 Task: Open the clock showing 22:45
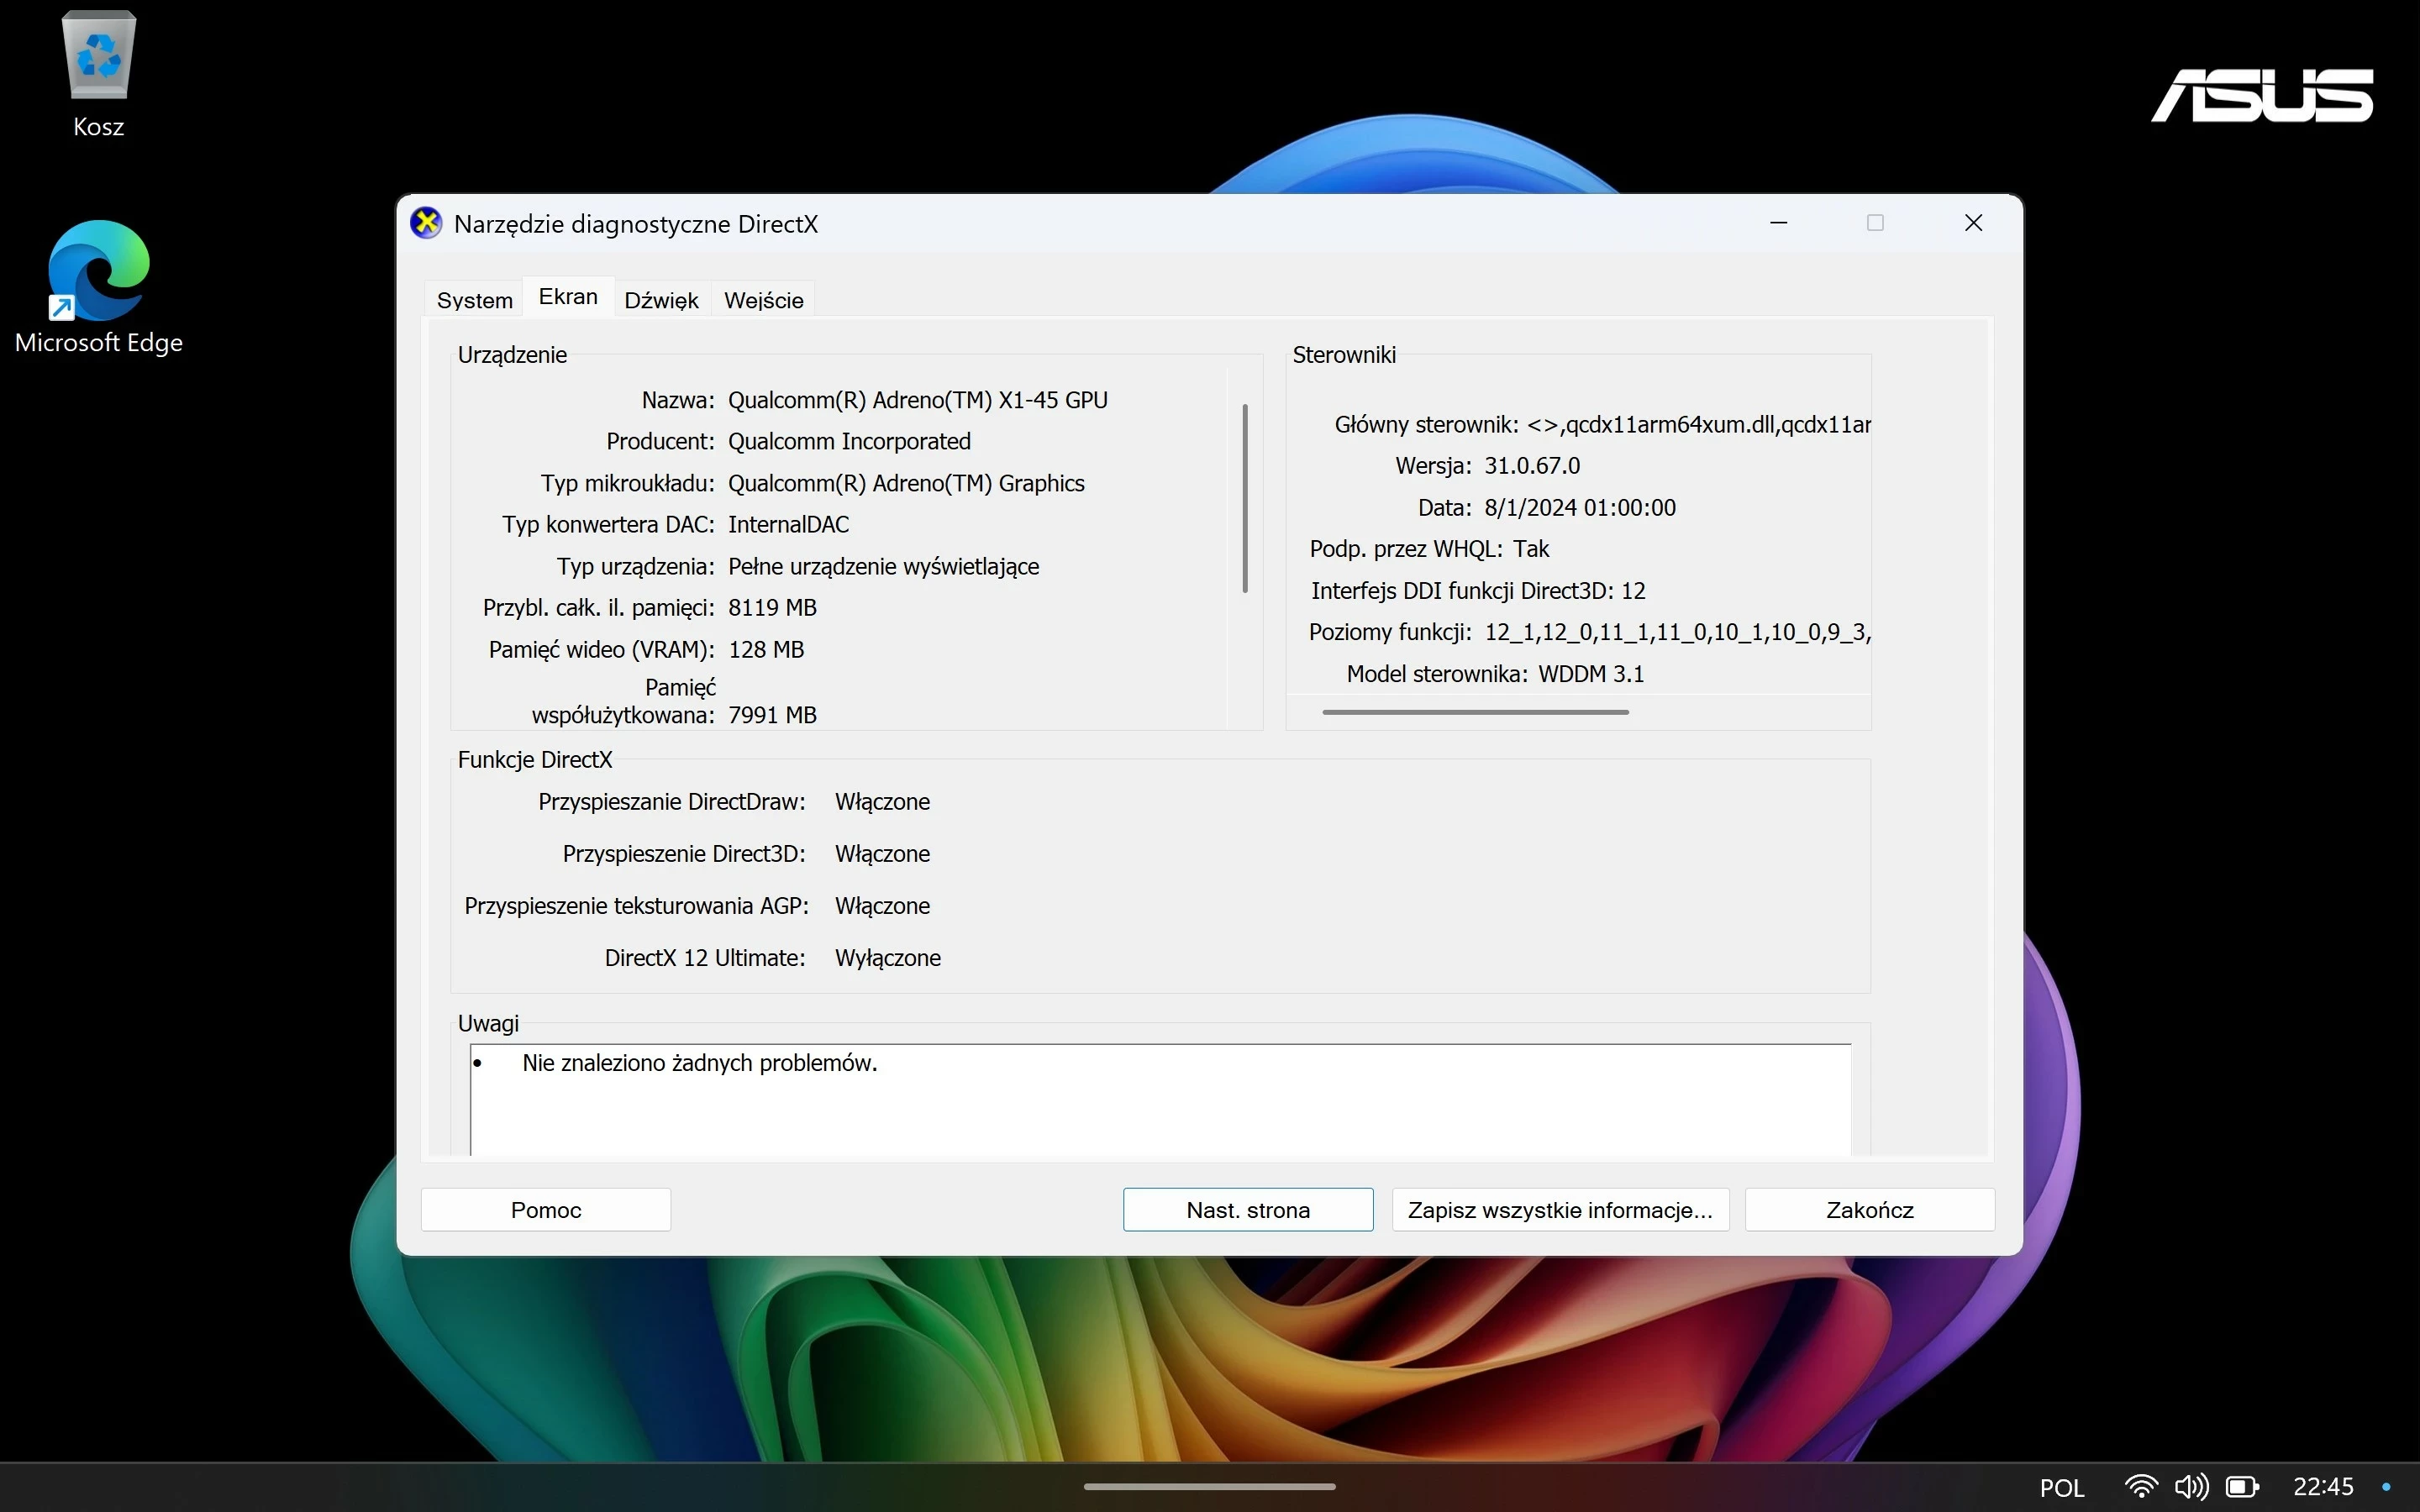click(2323, 1486)
